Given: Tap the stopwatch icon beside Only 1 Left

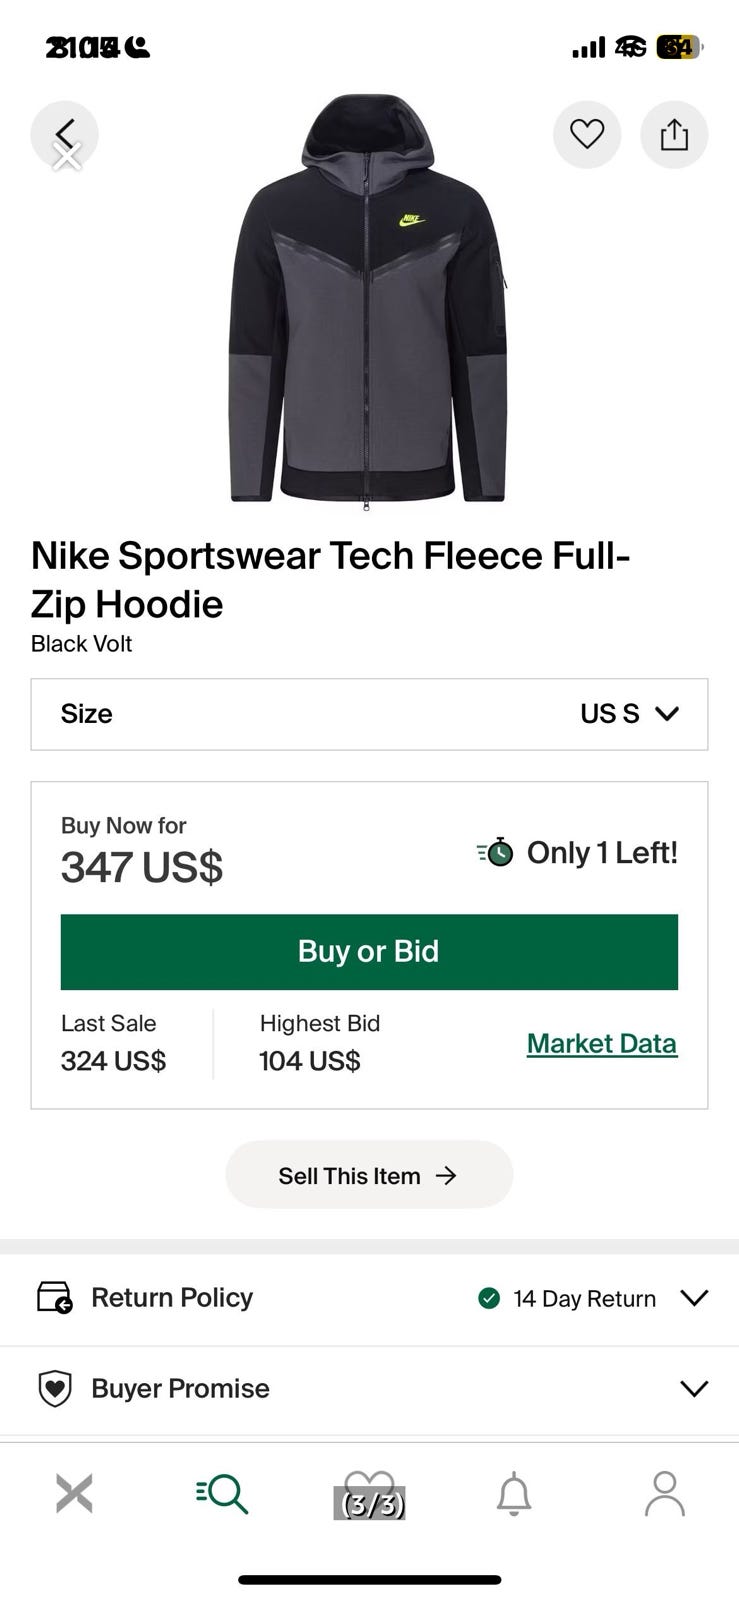Looking at the screenshot, I should point(496,852).
